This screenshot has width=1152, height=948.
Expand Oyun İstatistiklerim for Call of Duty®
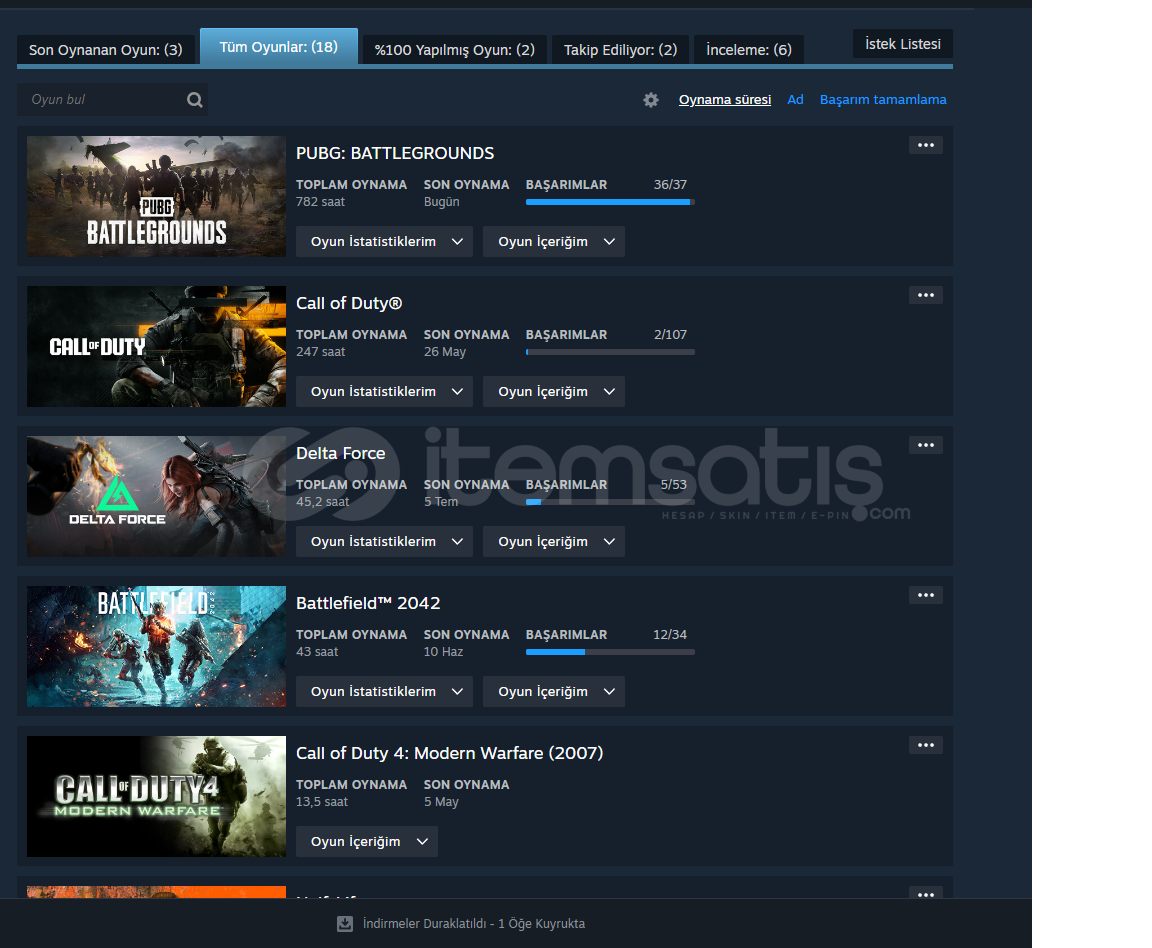click(x=384, y=392)
